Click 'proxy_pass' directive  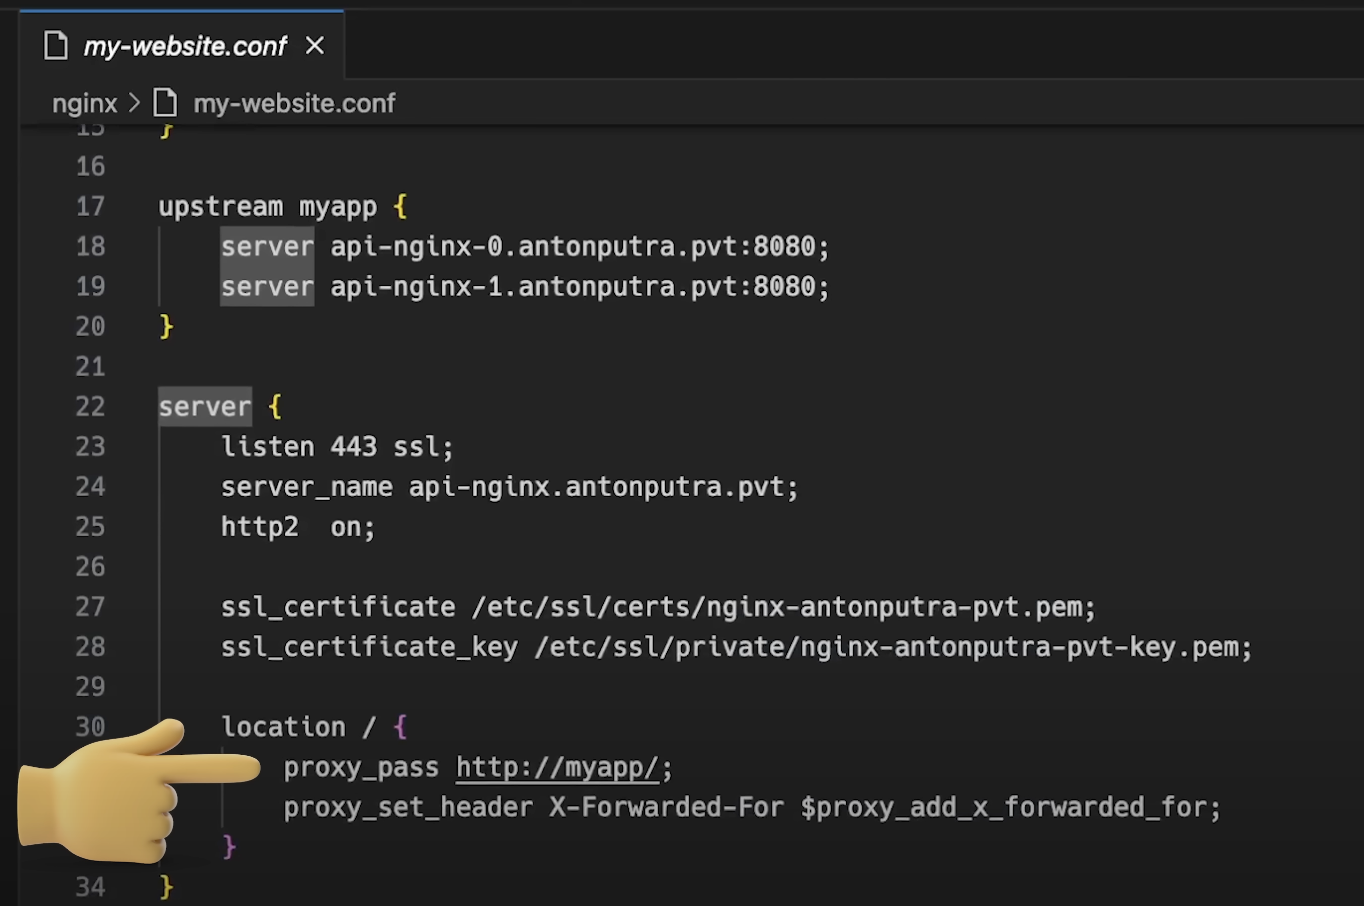361,767
